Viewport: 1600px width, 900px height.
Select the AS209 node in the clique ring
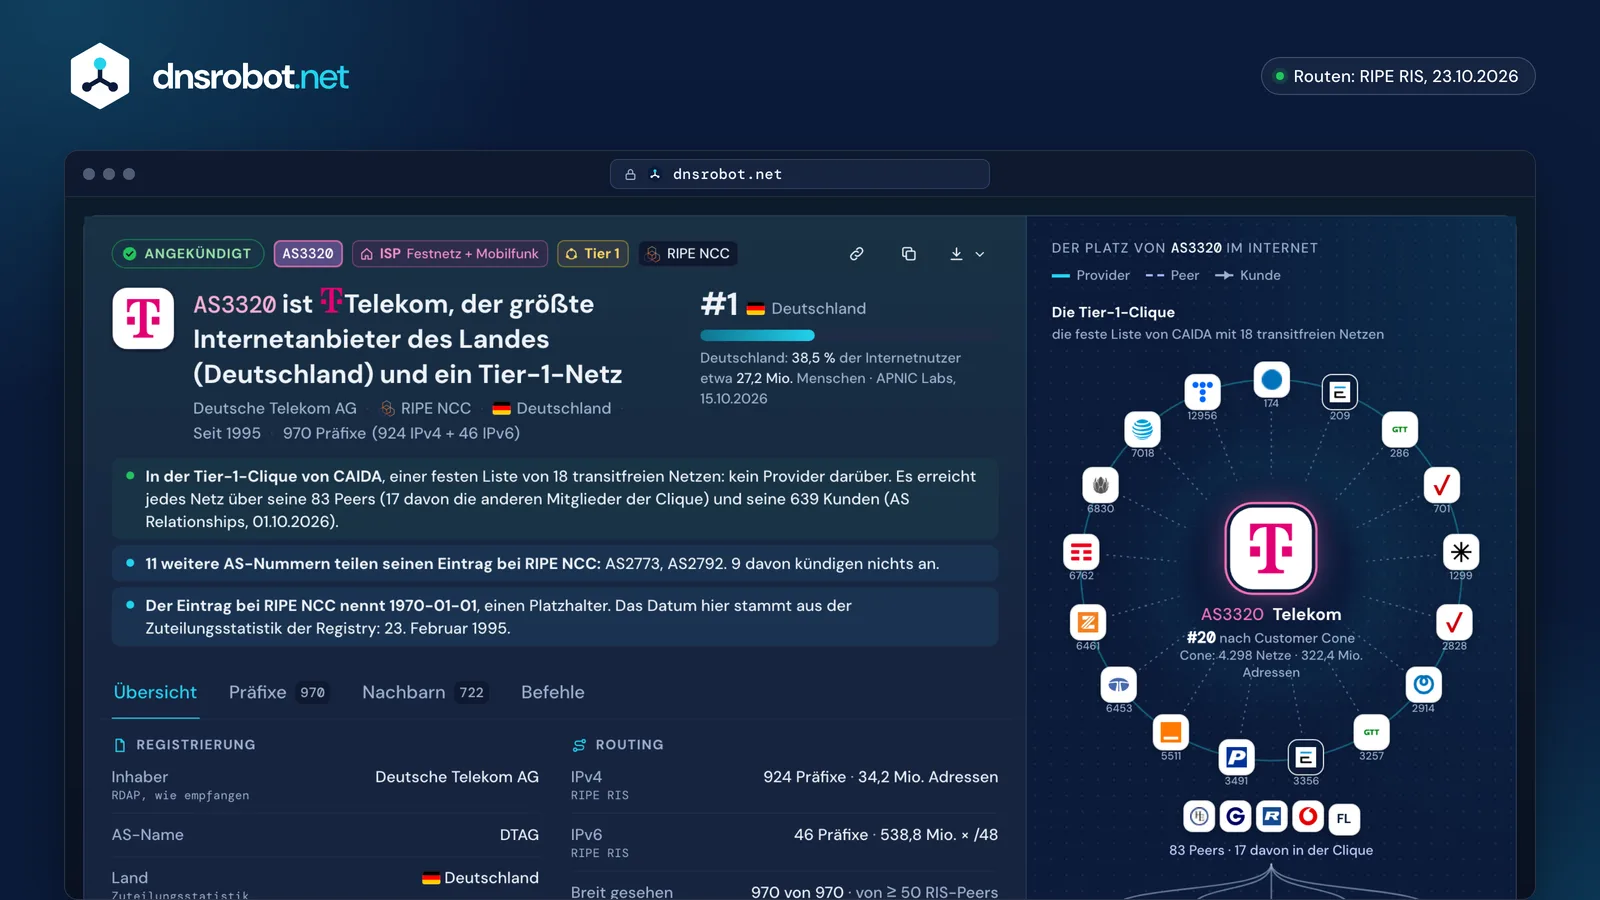1339,392
